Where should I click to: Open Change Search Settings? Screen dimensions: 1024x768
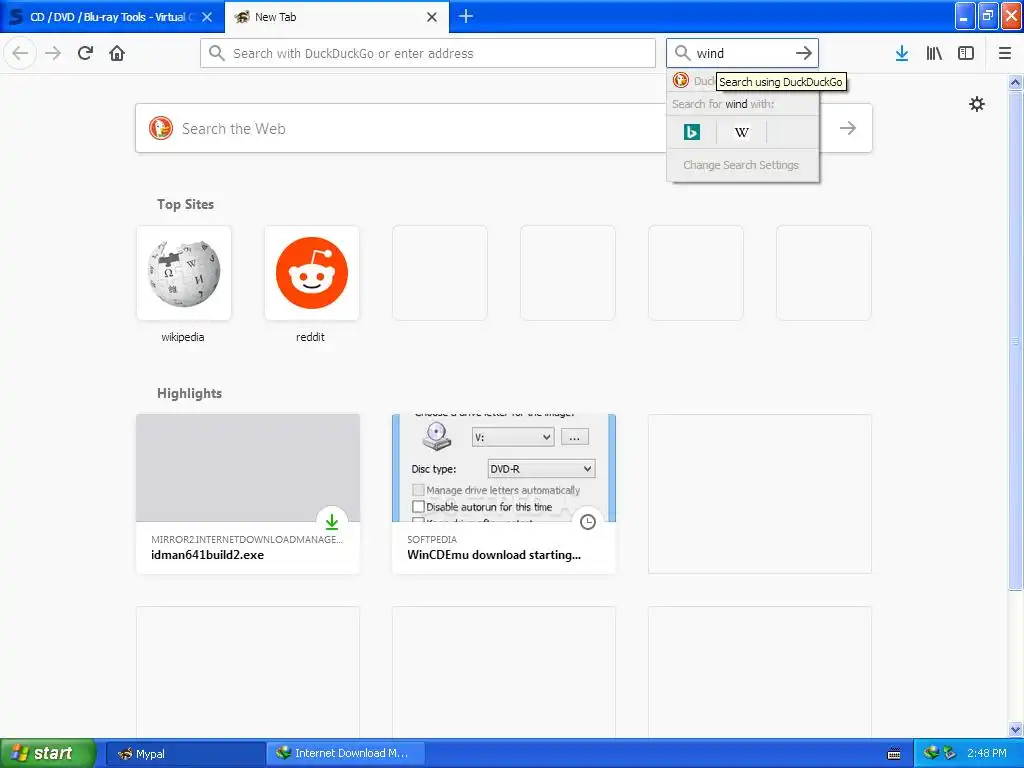pos(741,165)
